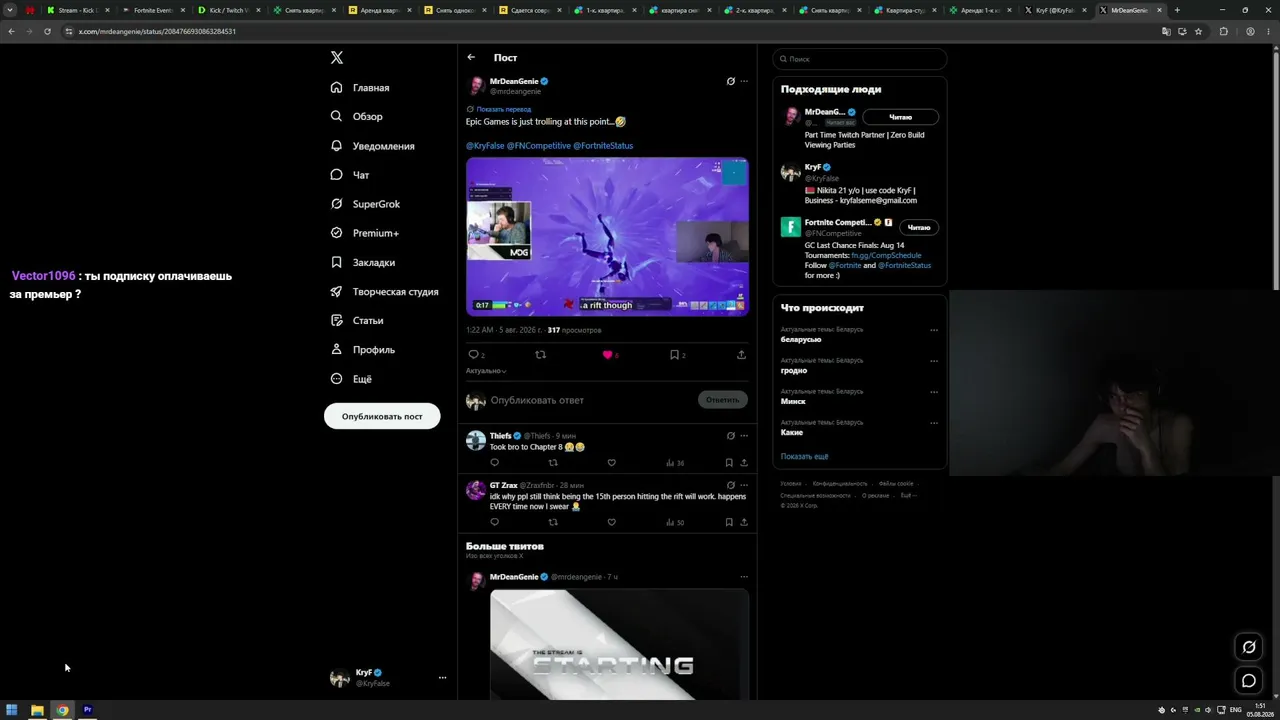Image resolution: width=1280 pixels, height=720 pixels.
Task: Share the Thiefs reply
Action: point(743,463)
